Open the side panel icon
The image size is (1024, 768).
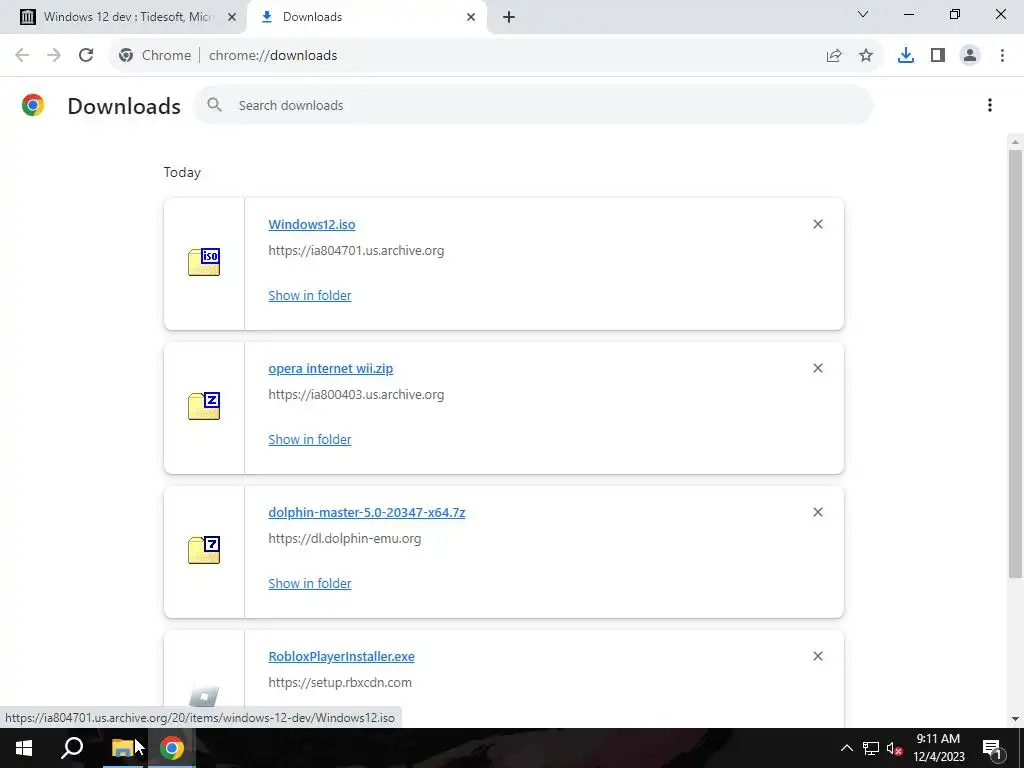938,56
